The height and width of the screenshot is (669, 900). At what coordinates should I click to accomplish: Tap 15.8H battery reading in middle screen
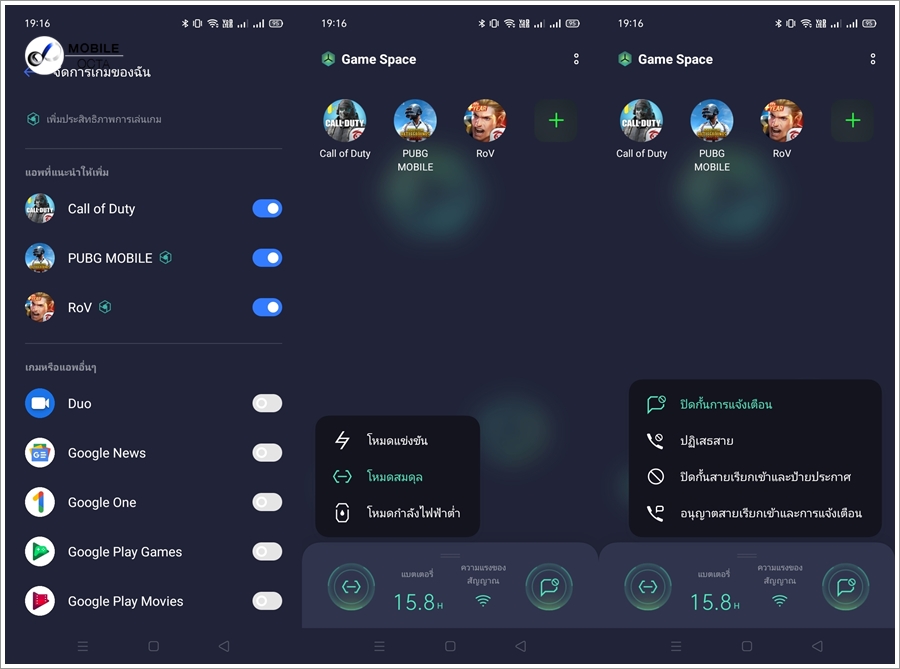tap(418, 602)
